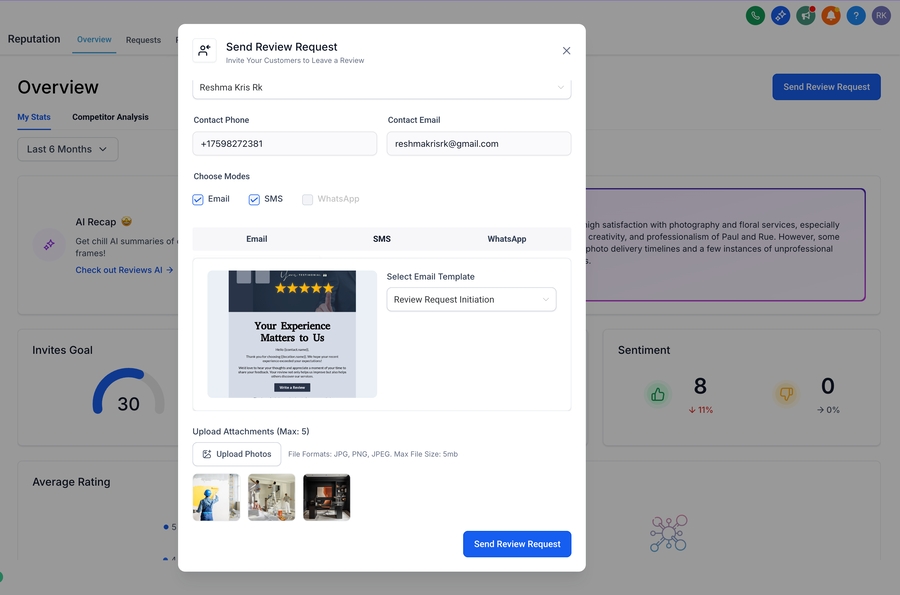
Task: Switch to the Competitor Analysis tab
Action: (x=110, y=117)
